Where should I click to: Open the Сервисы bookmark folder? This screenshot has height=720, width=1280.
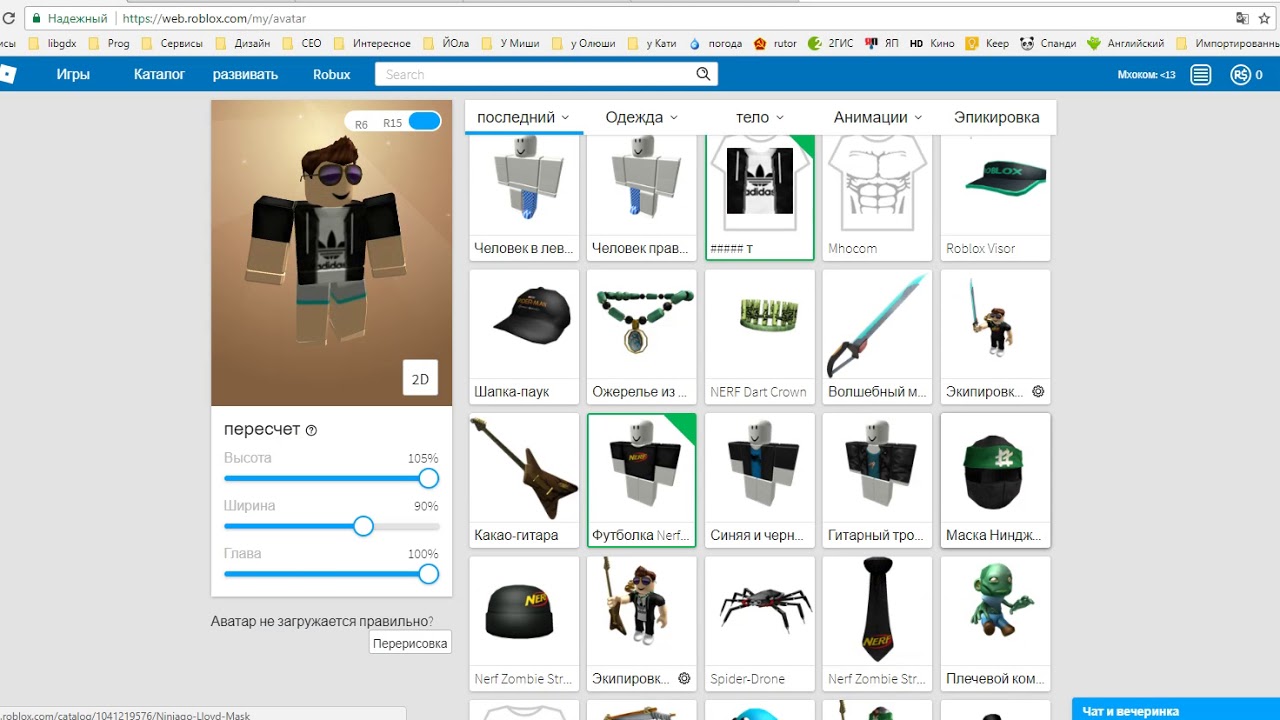[172, 43]
